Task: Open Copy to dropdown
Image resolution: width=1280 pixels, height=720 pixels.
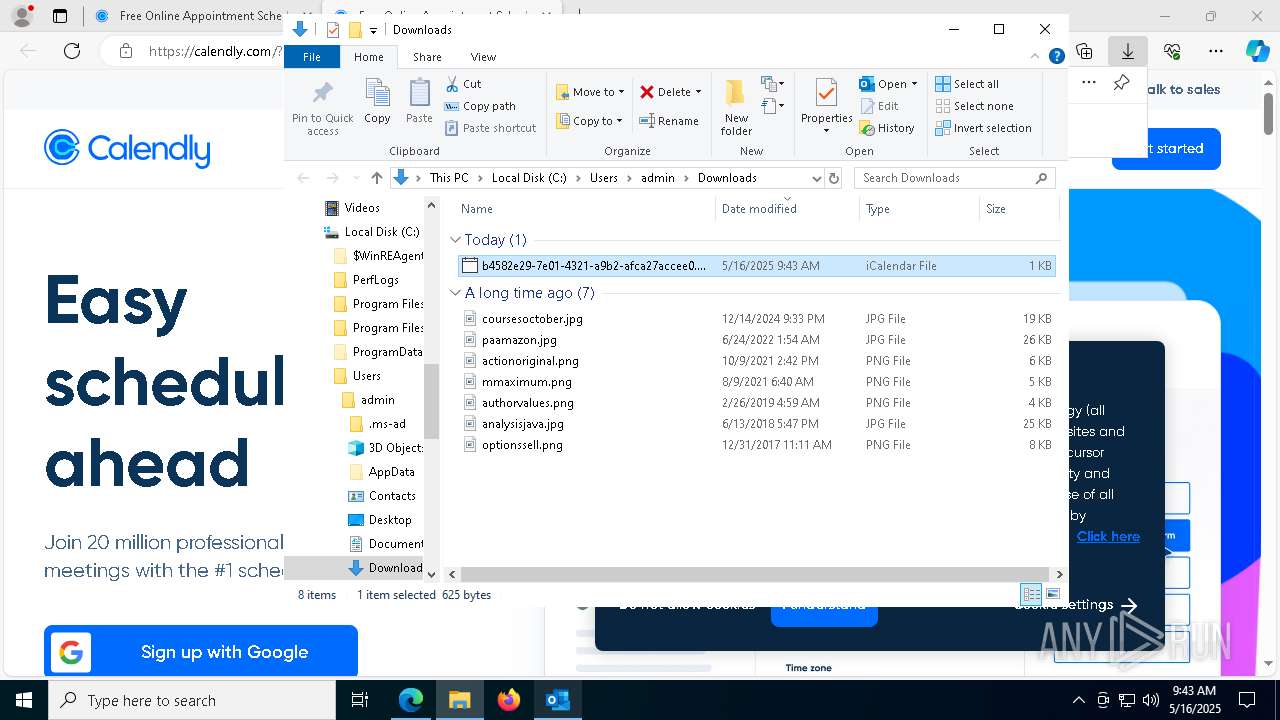Action: (x=590, y=121)
